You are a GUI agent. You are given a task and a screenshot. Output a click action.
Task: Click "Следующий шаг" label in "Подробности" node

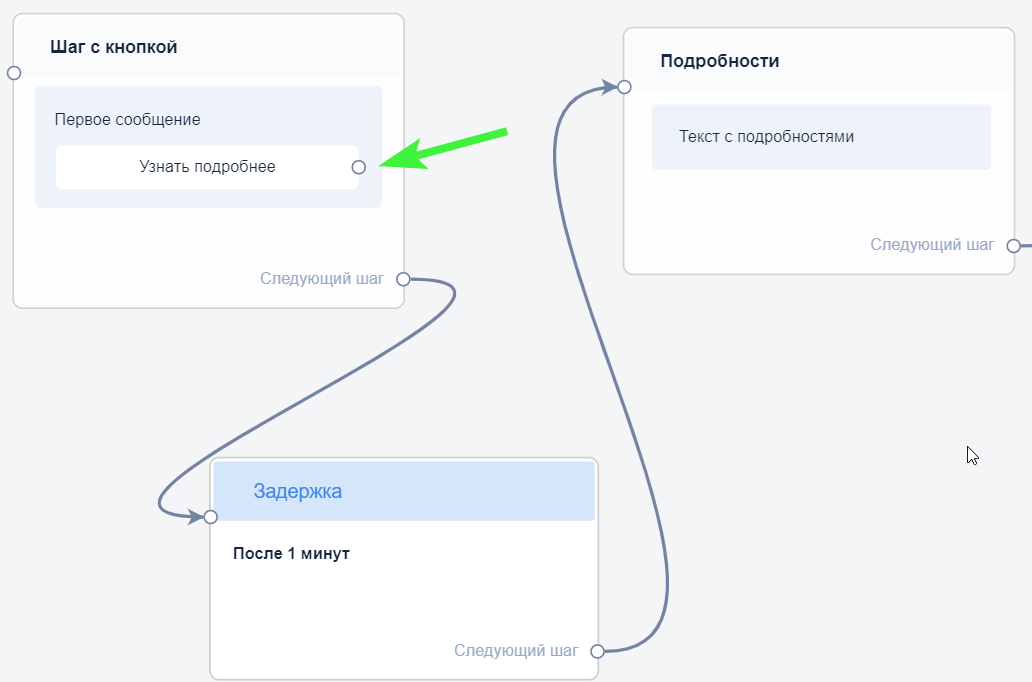(932, 245)
